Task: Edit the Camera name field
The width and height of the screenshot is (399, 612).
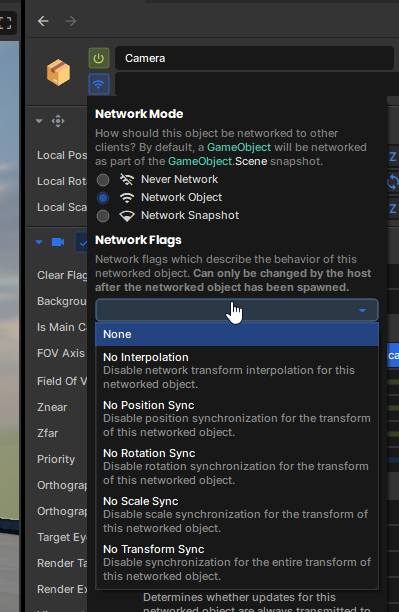Action: tap(255, 58)
